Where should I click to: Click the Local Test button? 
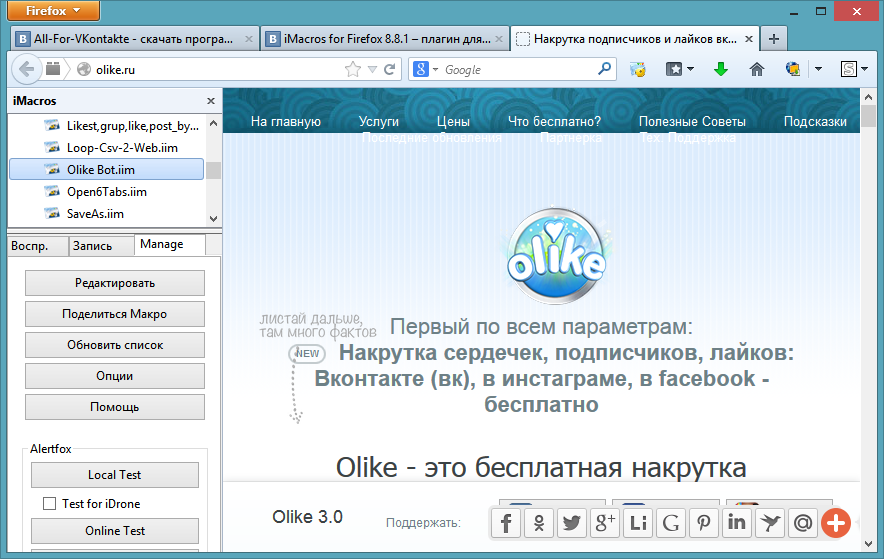click(x=115, y=475)
